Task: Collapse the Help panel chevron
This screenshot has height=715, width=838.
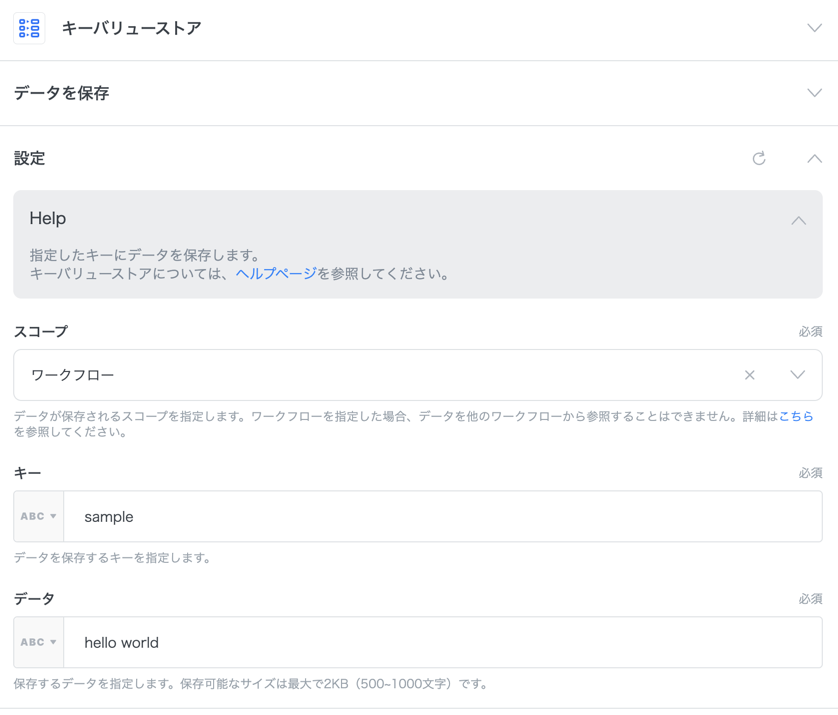Action: click(798, 220)
